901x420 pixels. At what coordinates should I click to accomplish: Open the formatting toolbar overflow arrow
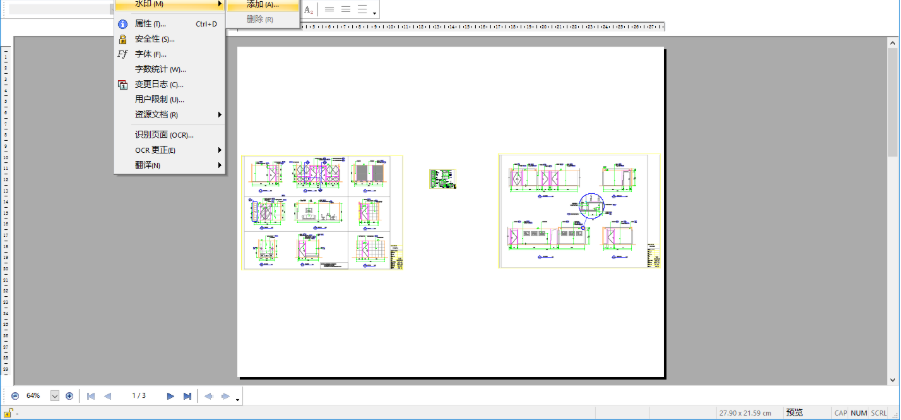[x=375, y=13]
